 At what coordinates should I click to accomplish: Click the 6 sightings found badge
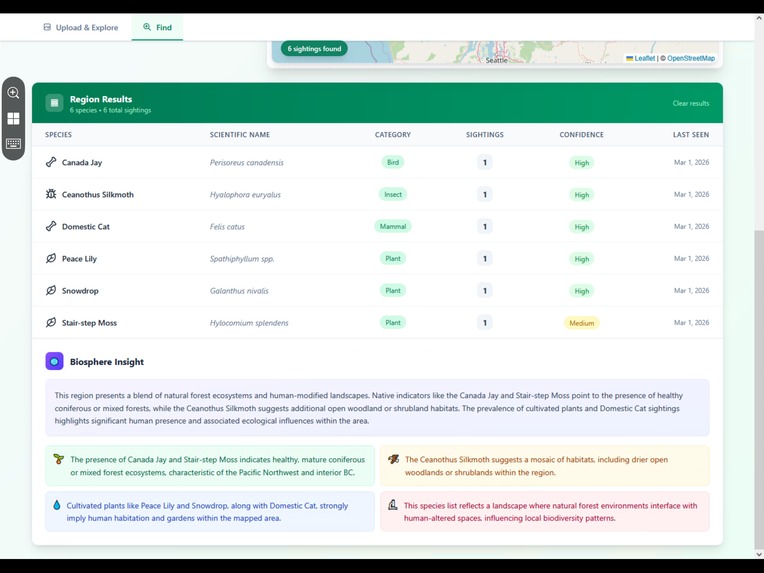[x=314, y=49]
